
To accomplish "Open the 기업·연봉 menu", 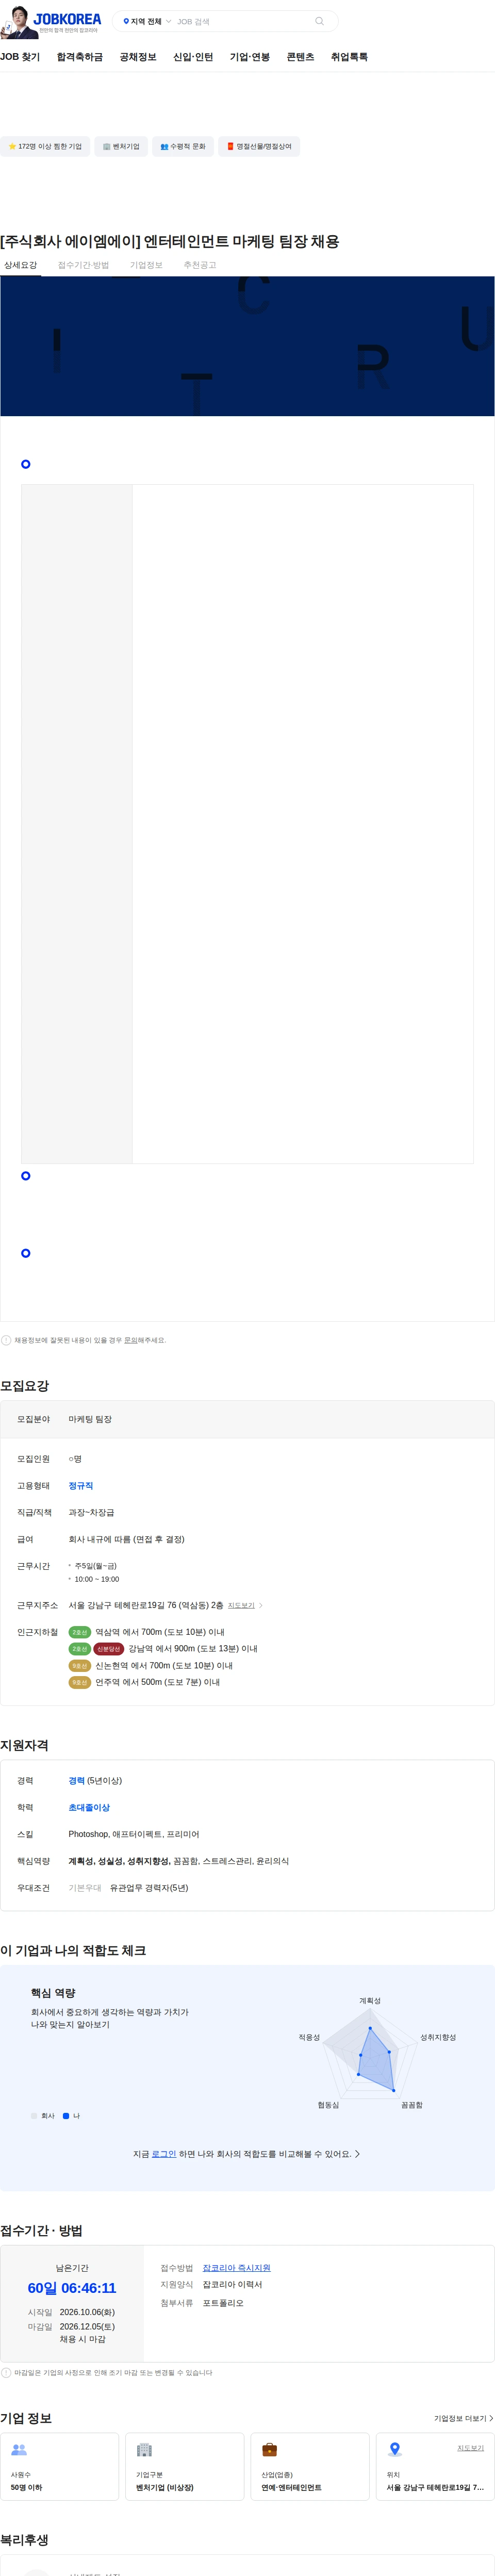I will click(x=250, y=57).
